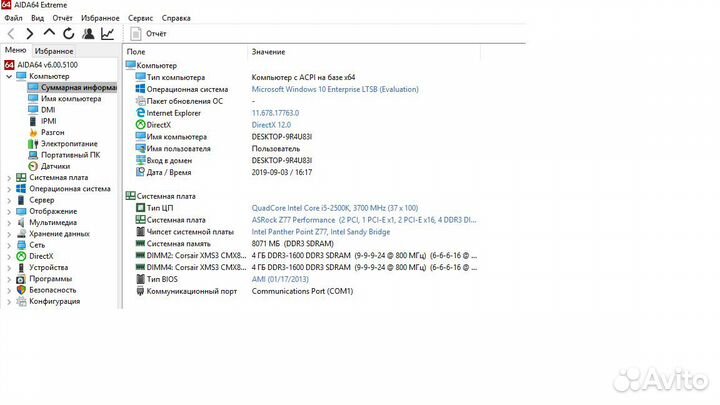Collapse the Компьютер tree node
Image resolution: width=720 pixels, height=405 pixels.
pyautogui.click(x=10, y=76)
